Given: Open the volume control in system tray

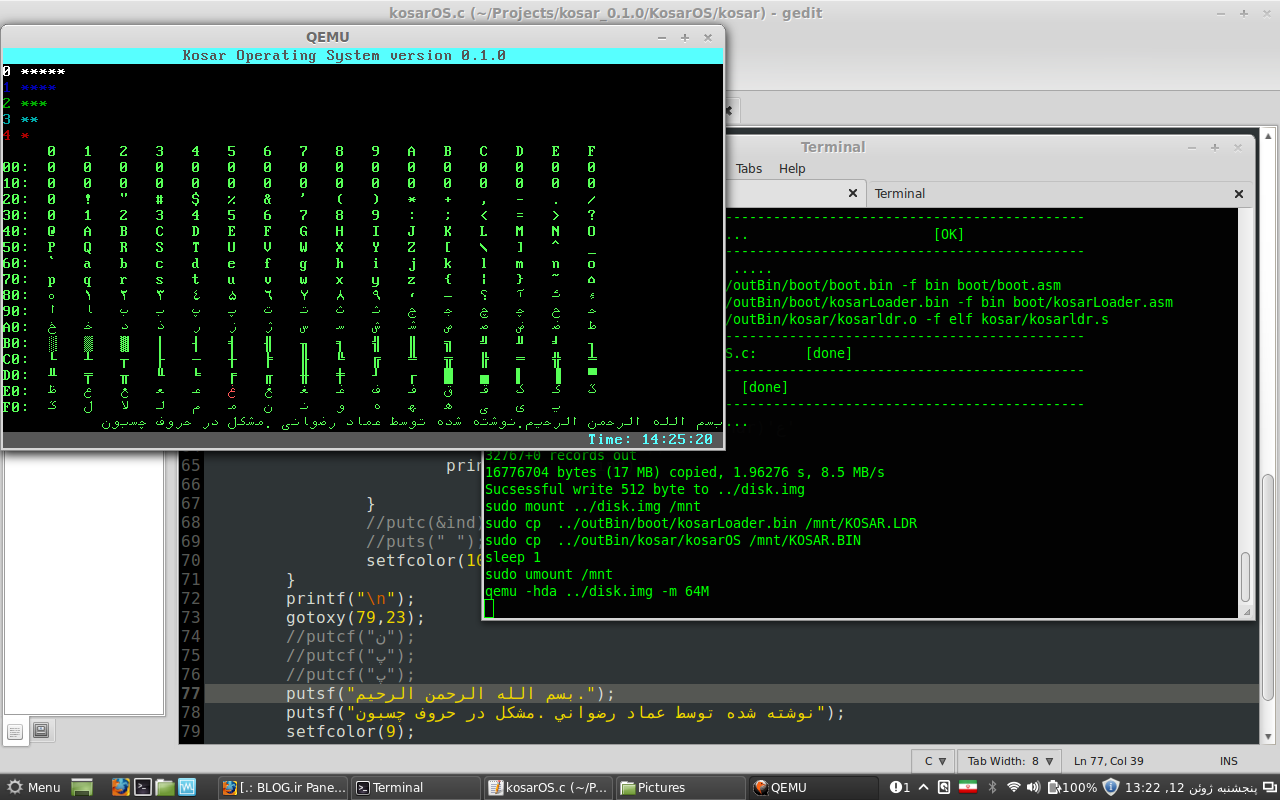Looking at the screenshot, I should 1034,787.
